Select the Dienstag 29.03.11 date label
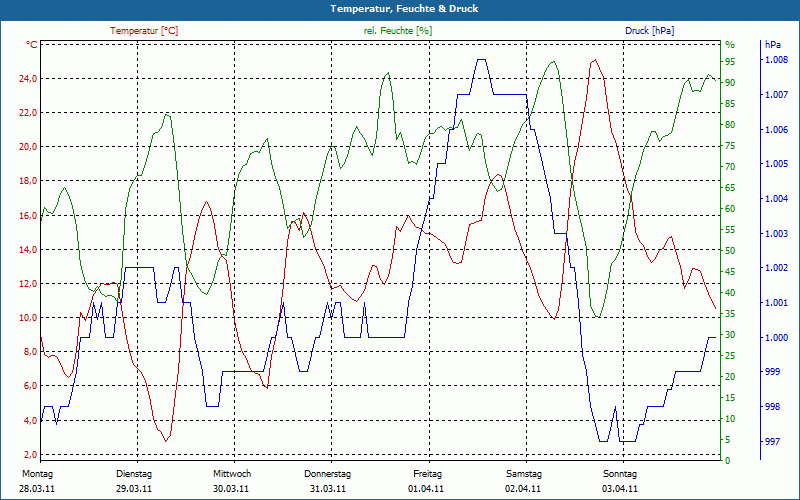 click(134, 481)
